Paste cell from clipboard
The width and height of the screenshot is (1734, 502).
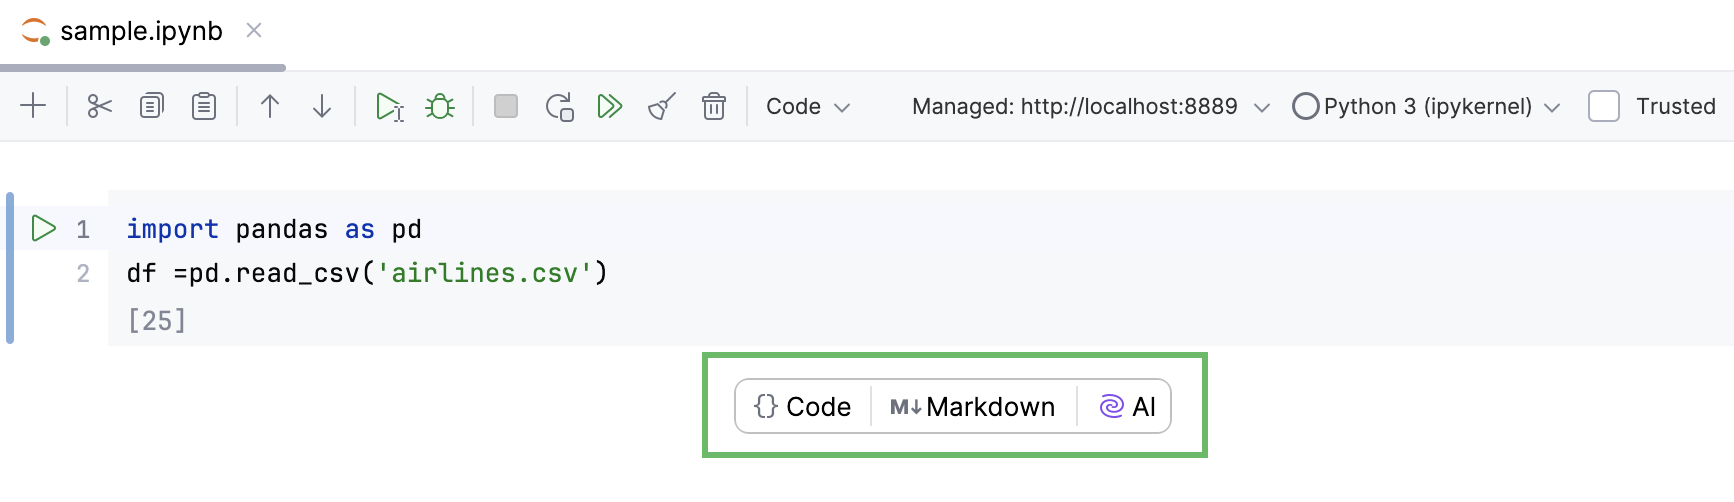tap(204, 106)
